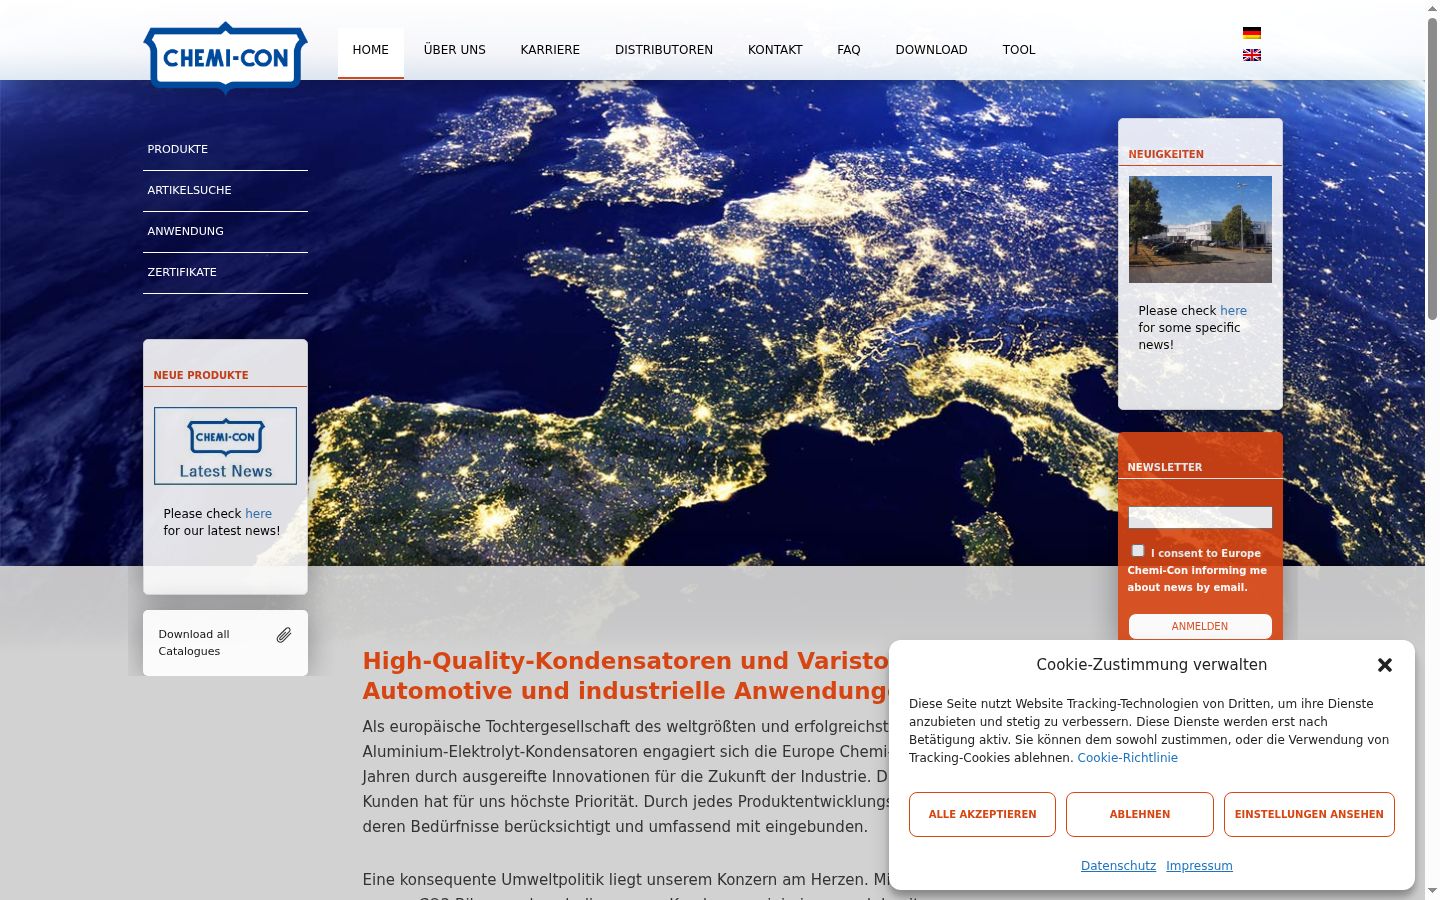Decline cookies with ABLEHNEN button
This screenshot has height=900, width=1440.
1140,814
